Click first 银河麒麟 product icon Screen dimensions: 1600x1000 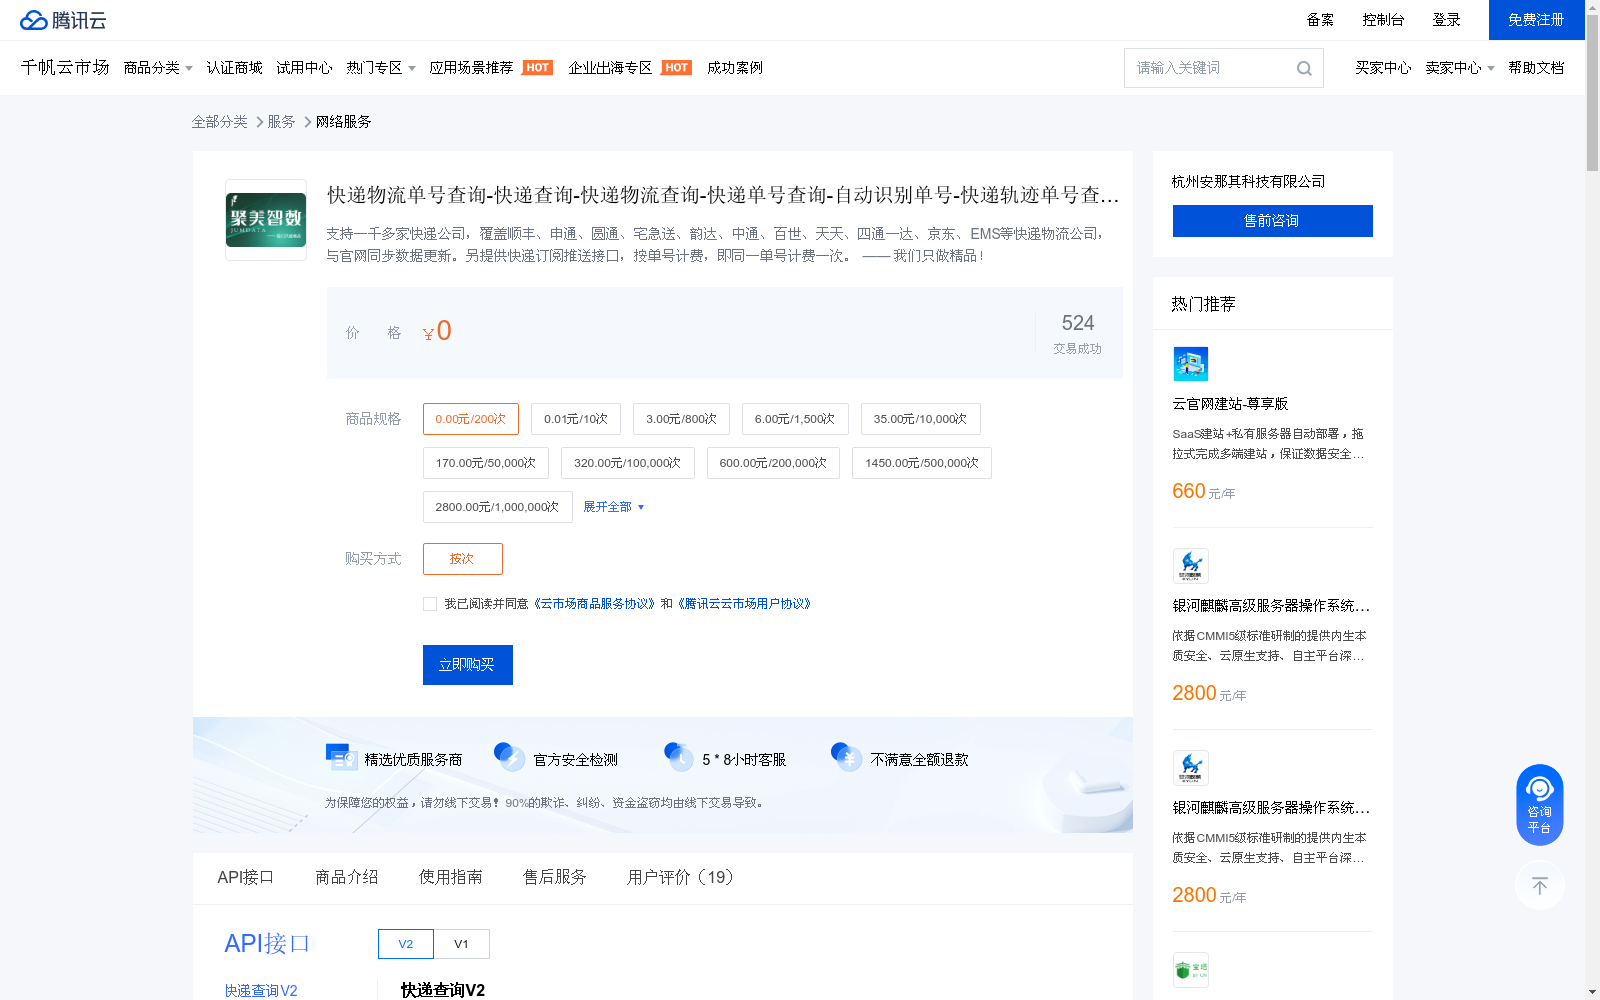(1191, 566)
